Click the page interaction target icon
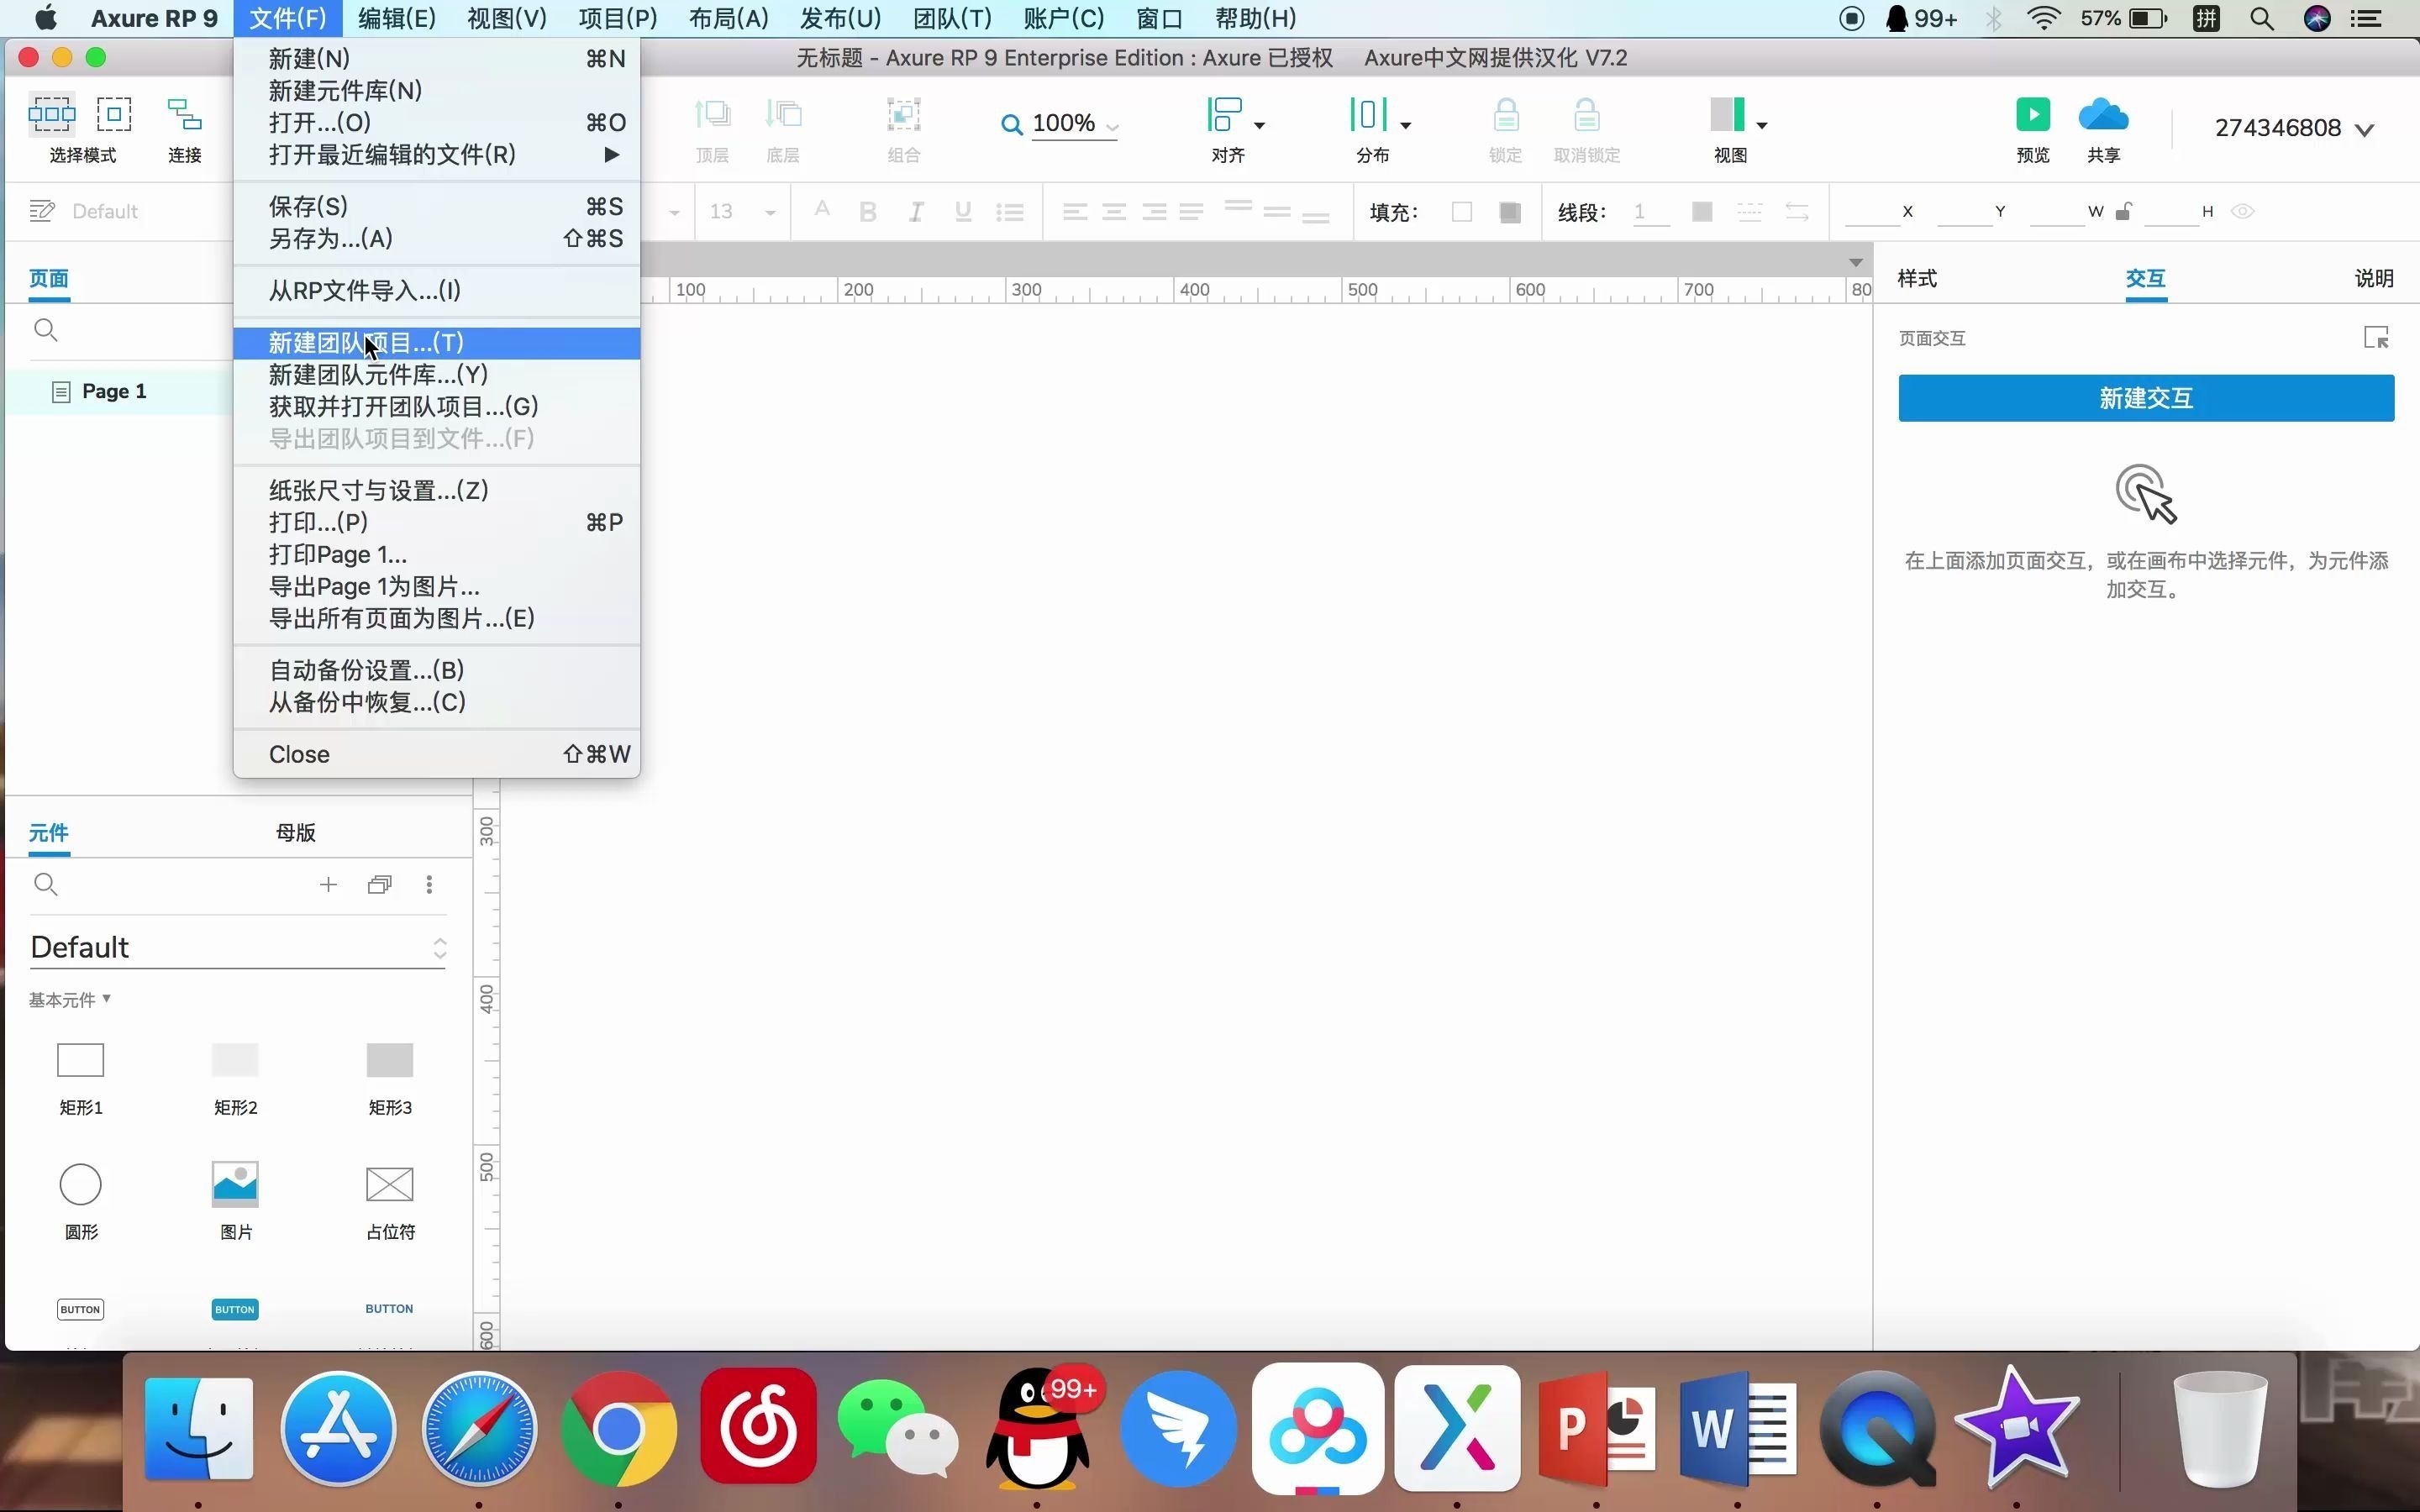 coord(2376,338)
